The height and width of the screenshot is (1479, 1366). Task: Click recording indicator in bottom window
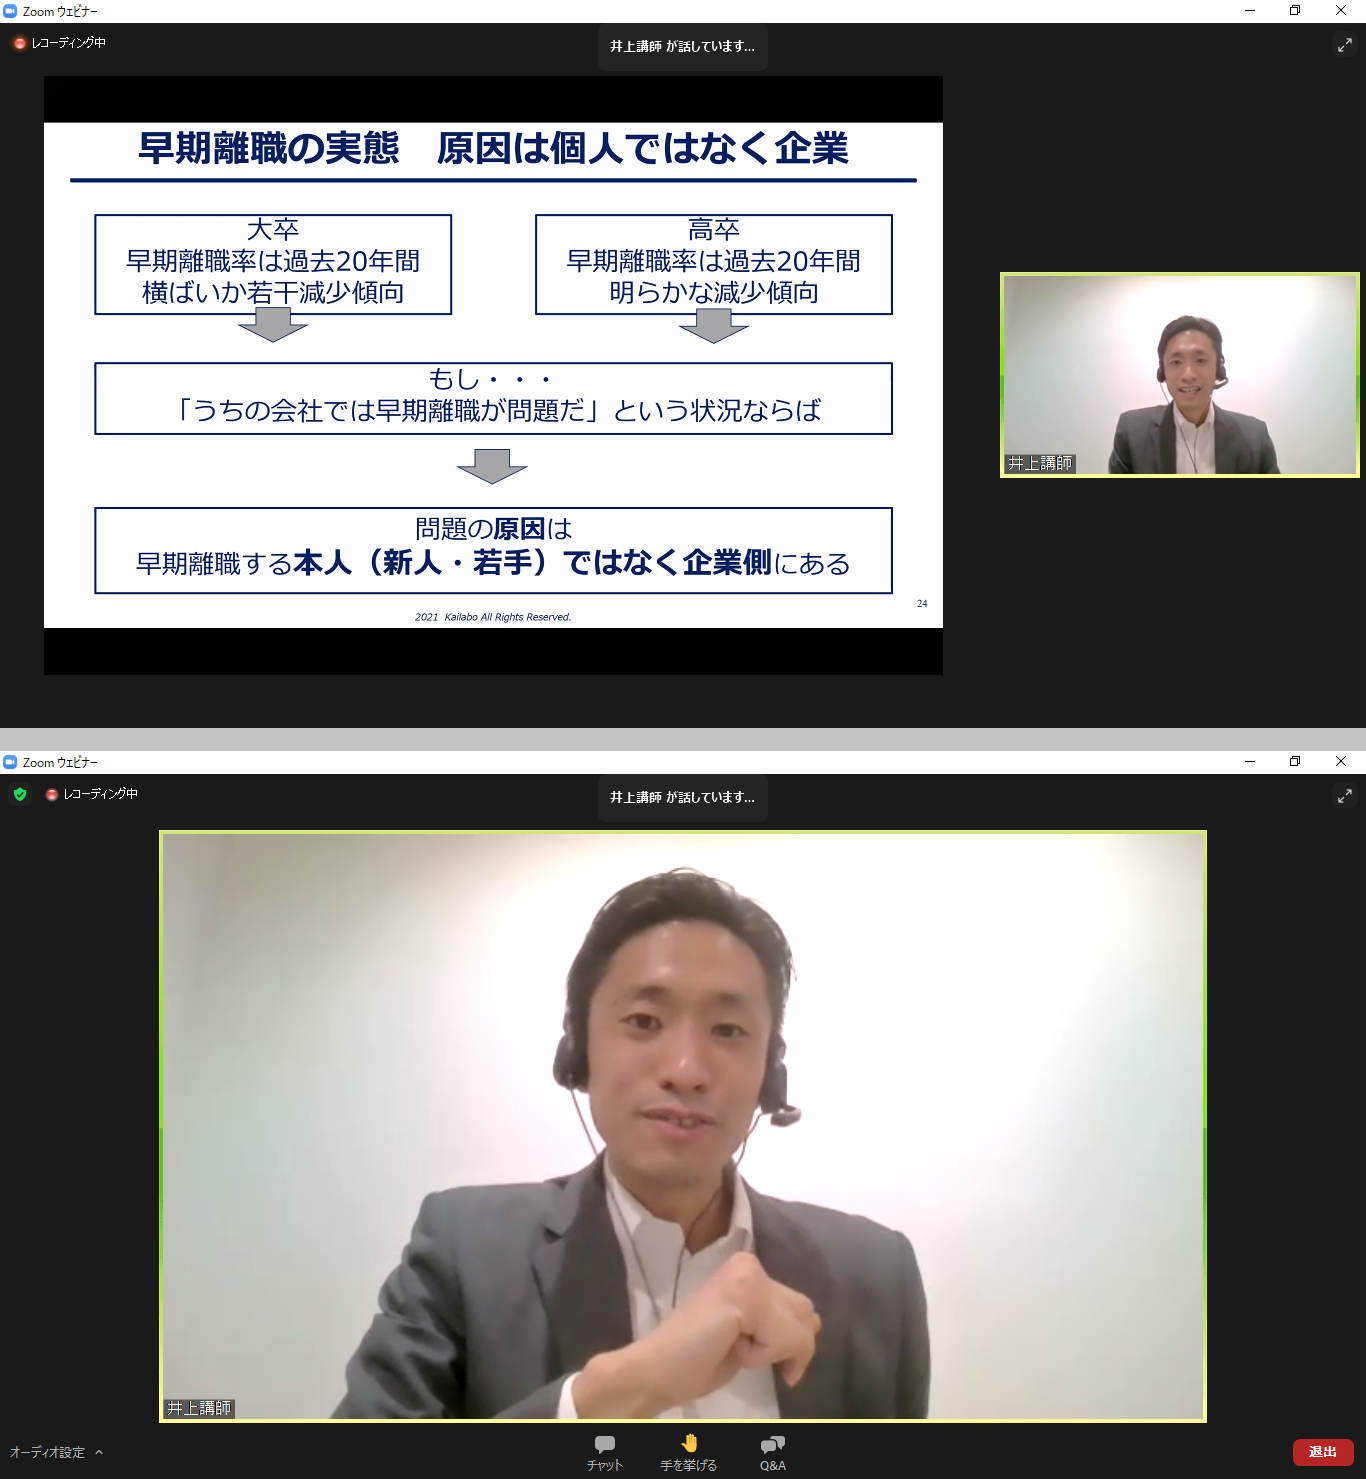point(92,794)
